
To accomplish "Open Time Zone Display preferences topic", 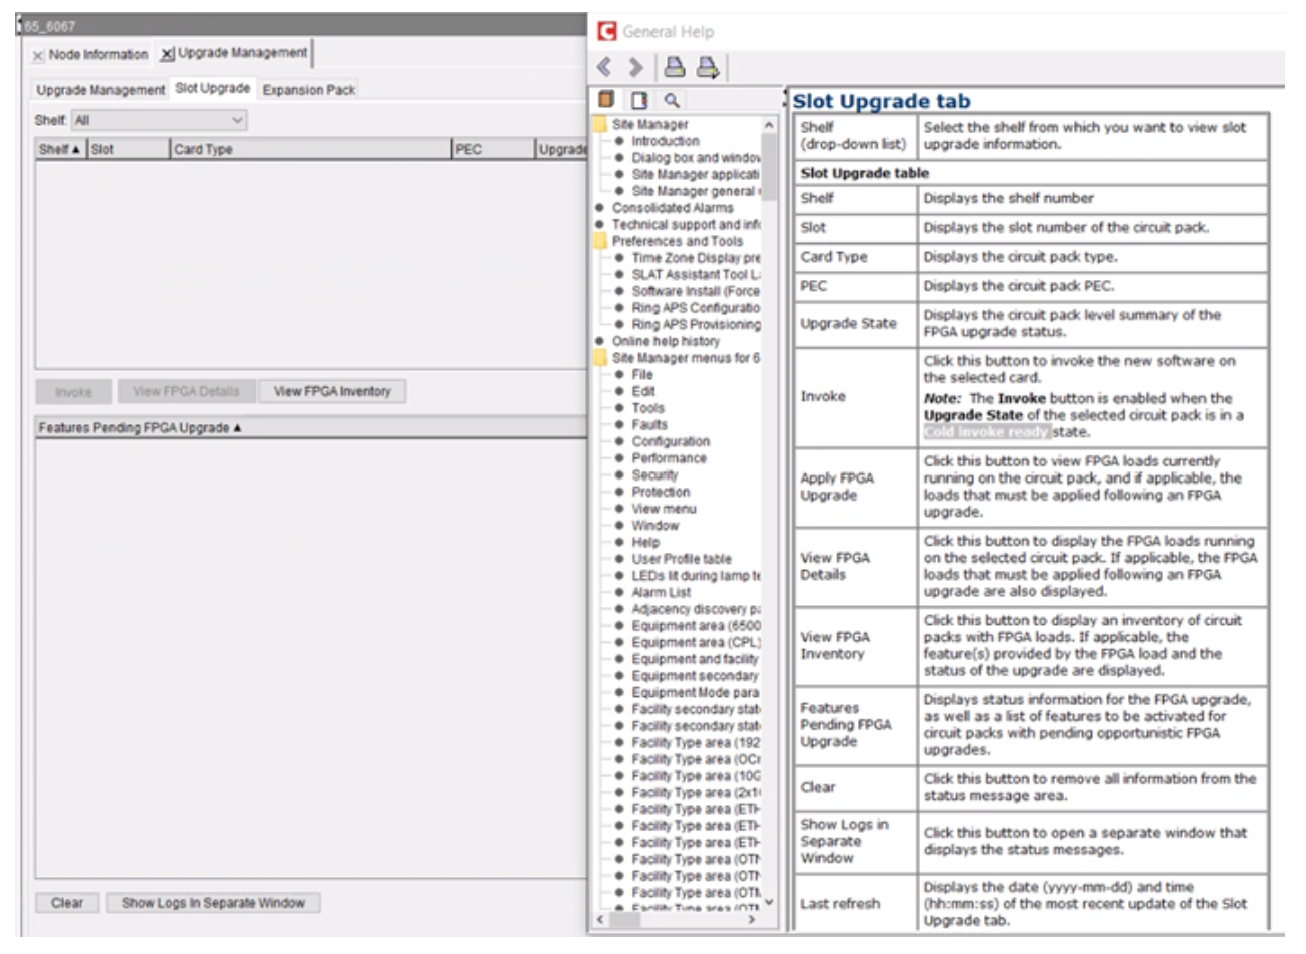I will point(695,258).
